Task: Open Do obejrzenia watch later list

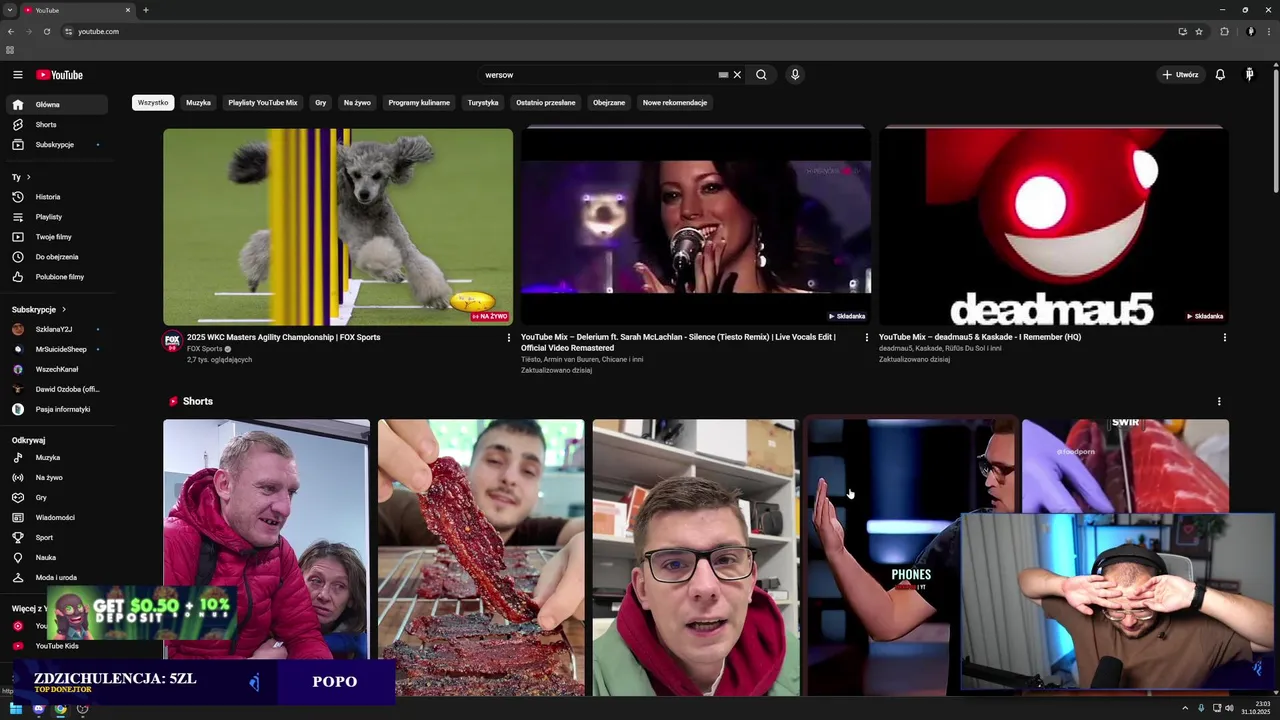Action: point(58,256)
